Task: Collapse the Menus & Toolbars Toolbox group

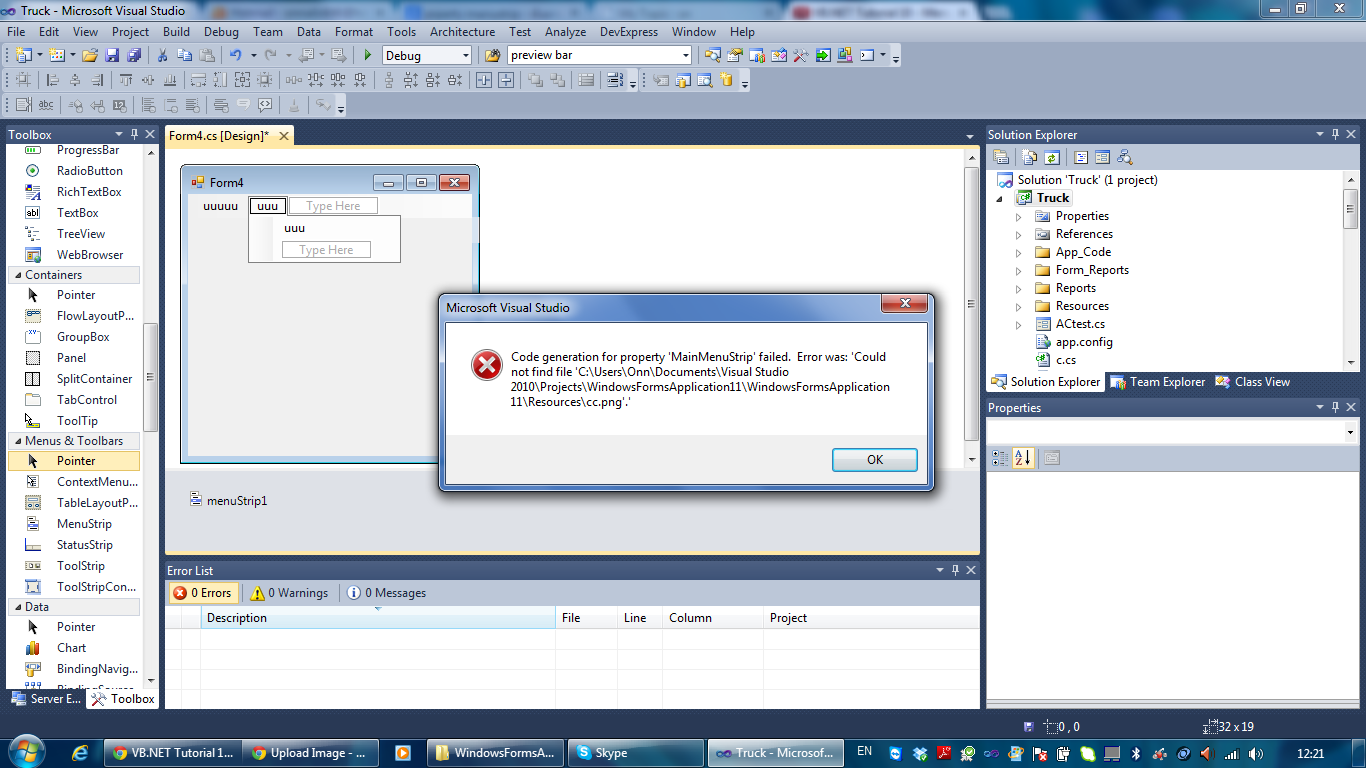Action: [x=16, y=441]
